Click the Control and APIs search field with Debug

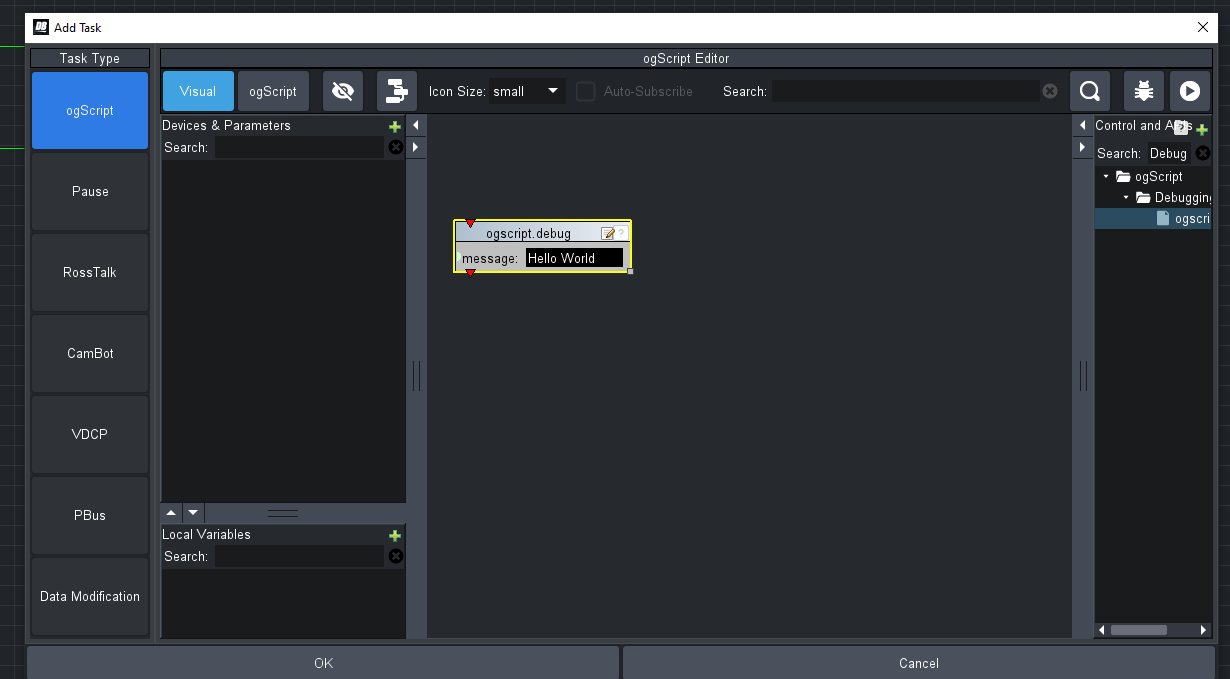pyautogui.click(x=1168, y=153)
